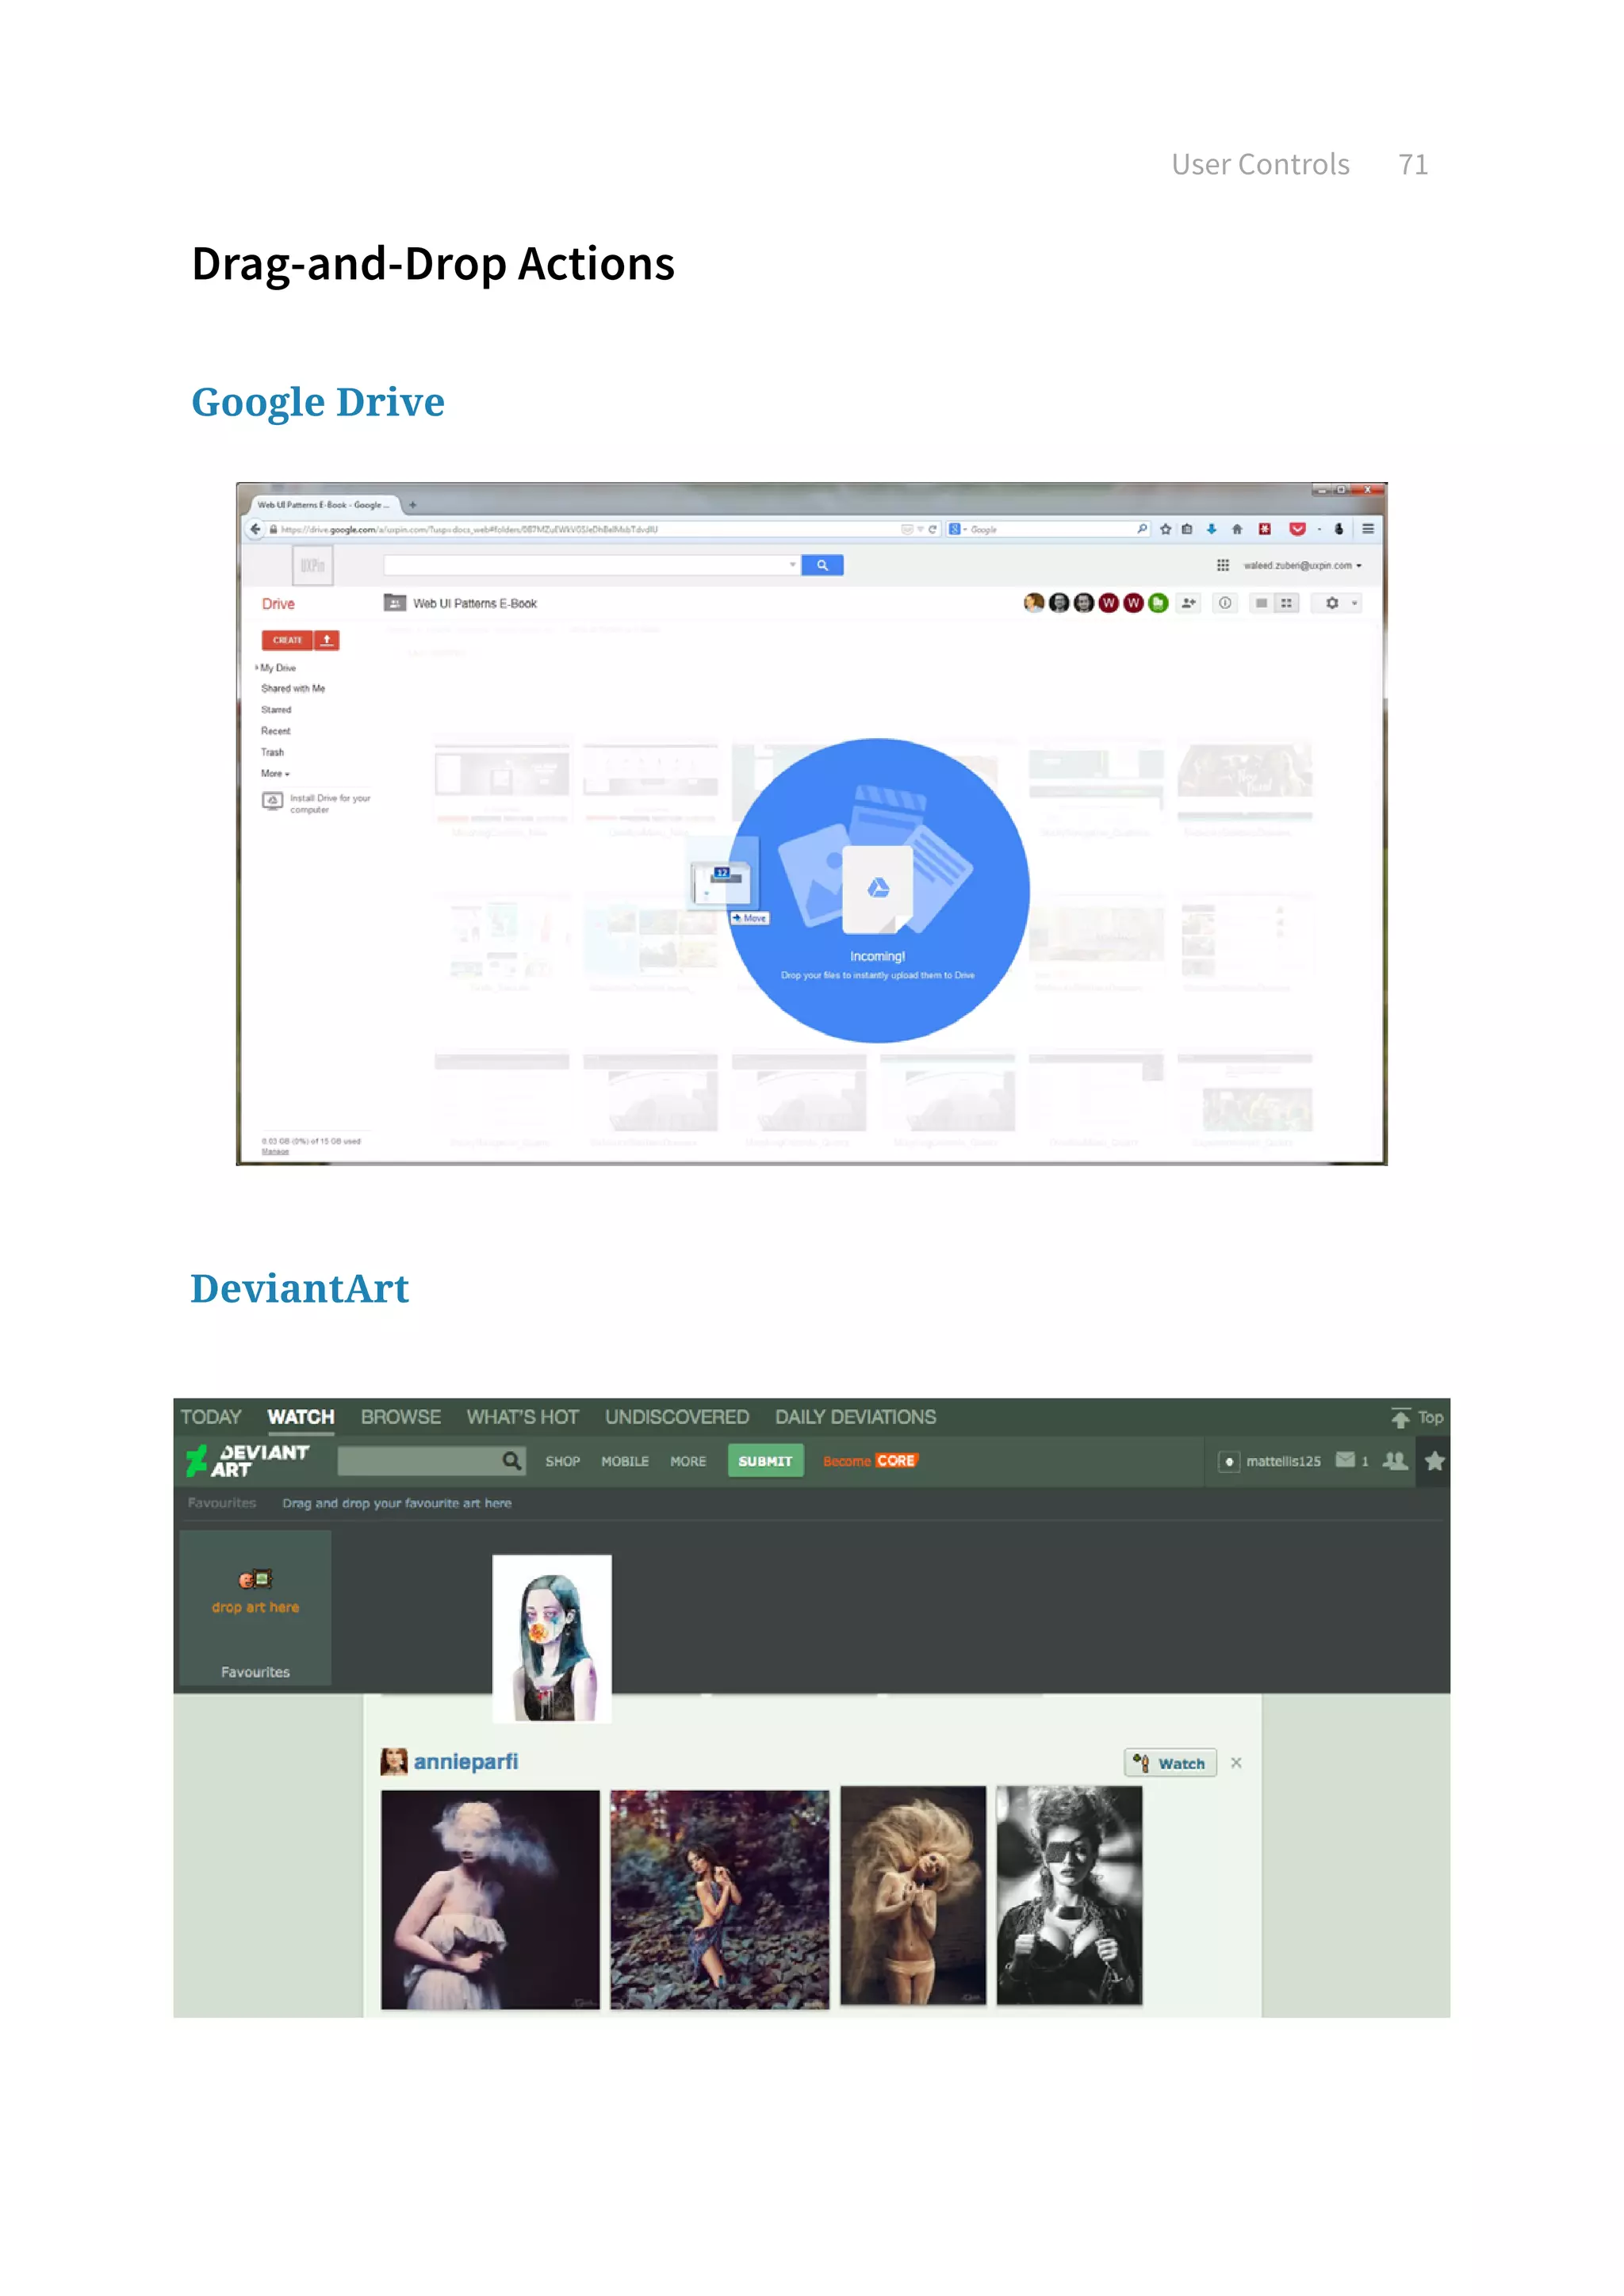Switch Drive to grid view

tap(1287, 603)
